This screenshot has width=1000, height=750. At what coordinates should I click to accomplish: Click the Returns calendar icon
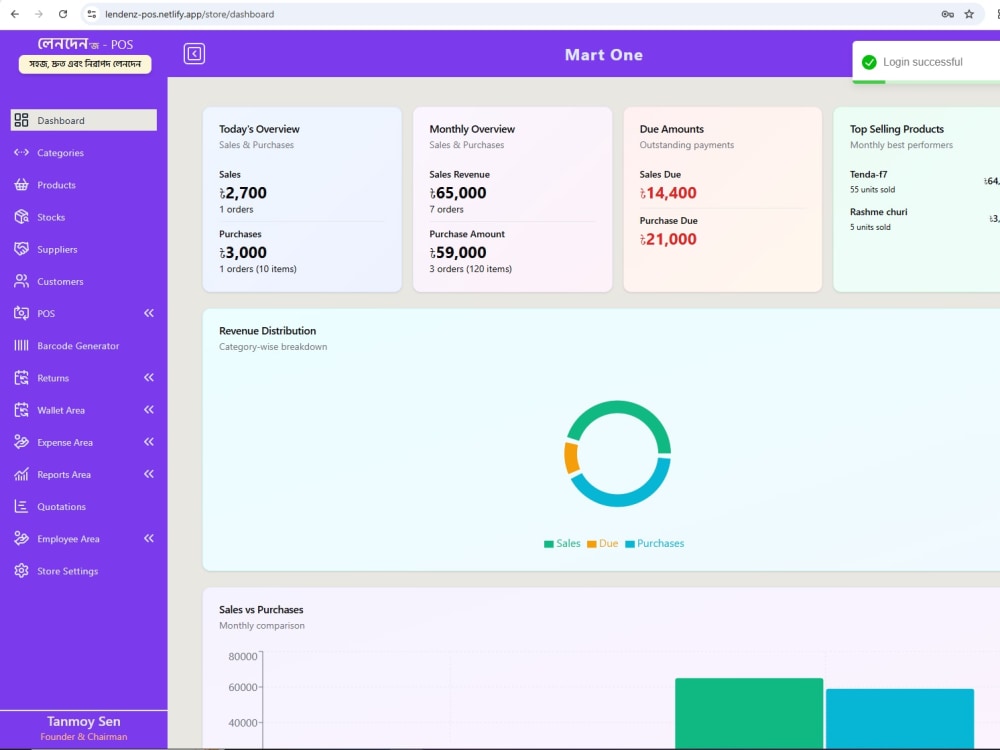(21, 378)
